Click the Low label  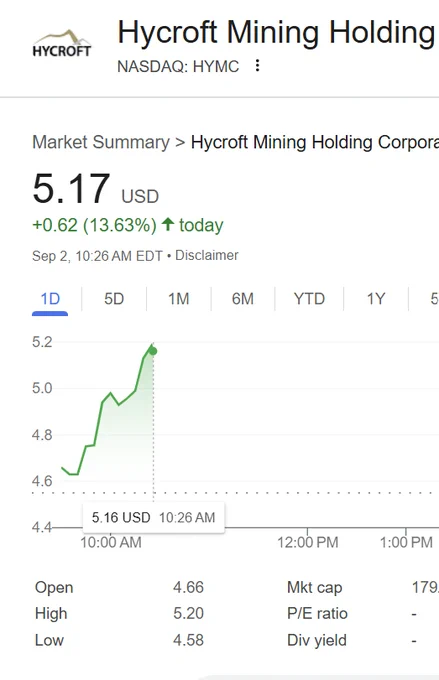coord(49,640)
